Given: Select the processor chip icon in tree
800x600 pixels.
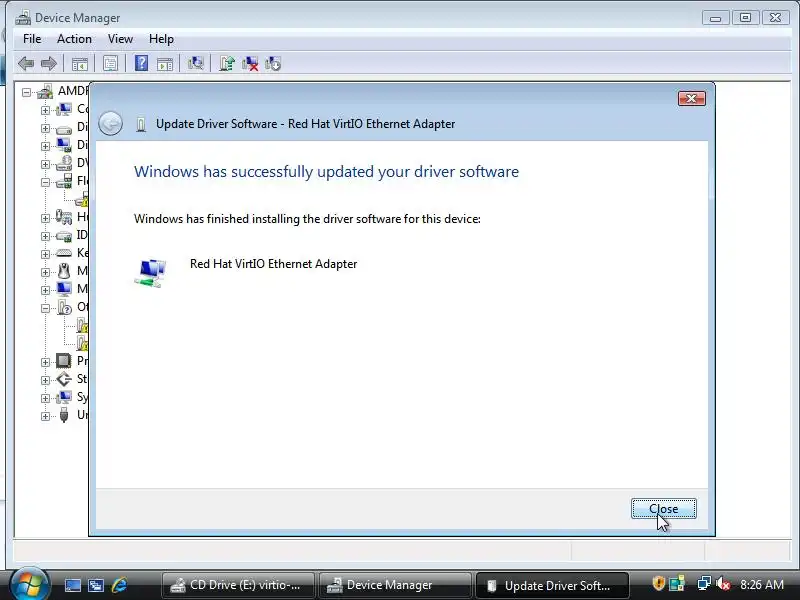Looking at the screenshot, I should coord(64,361).
